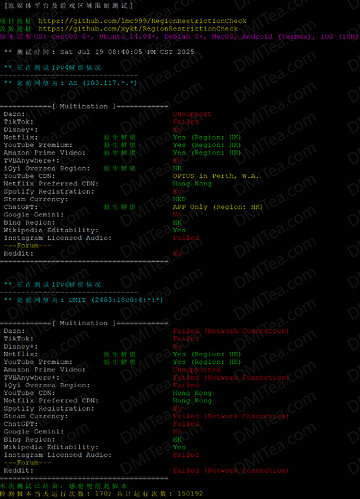This screenshot has height=499, width=360.
Task: Click 'Yes (Region: HK)' beside Amazon Prime Video
Action: coord(207,153)
